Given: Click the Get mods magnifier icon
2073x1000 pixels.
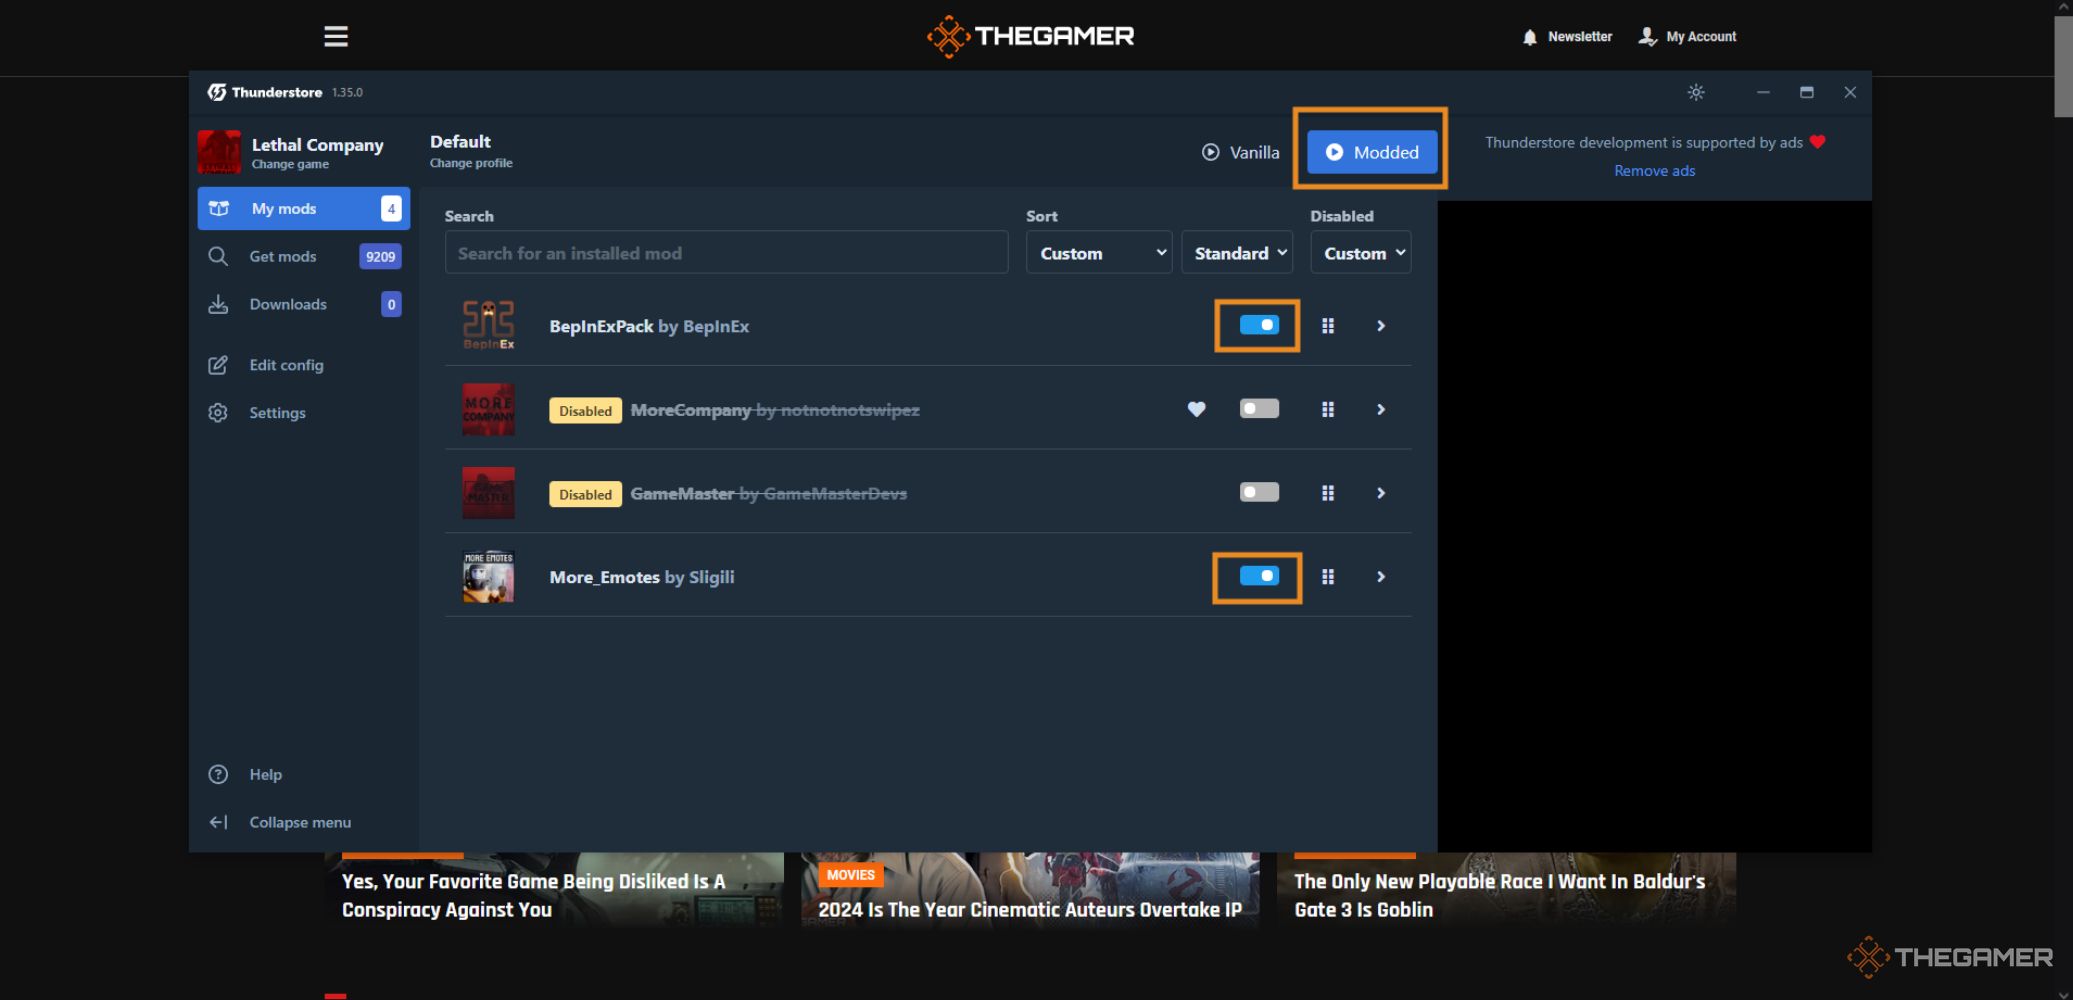Looking at the screenshot, I should [218, 256].
